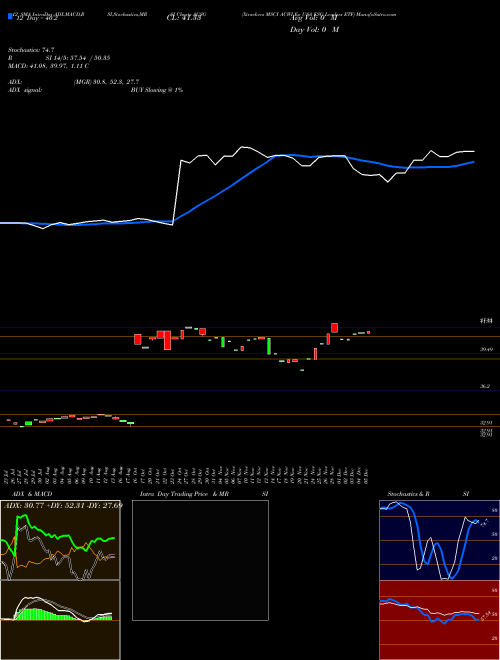
Task: Click the 'Day Vol: 0 M' label
Action: click(314, 30)
